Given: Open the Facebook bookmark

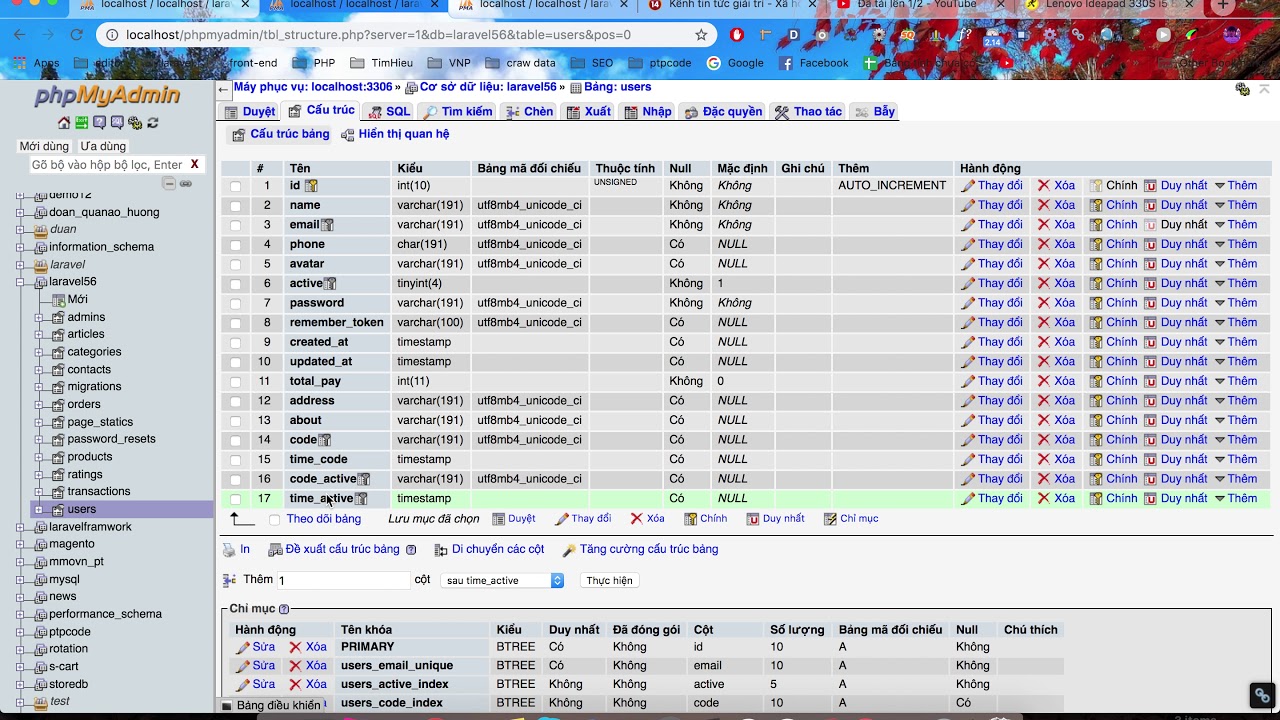Looking at the screenshot, I should pyautogui.click(x=814, y=63).
